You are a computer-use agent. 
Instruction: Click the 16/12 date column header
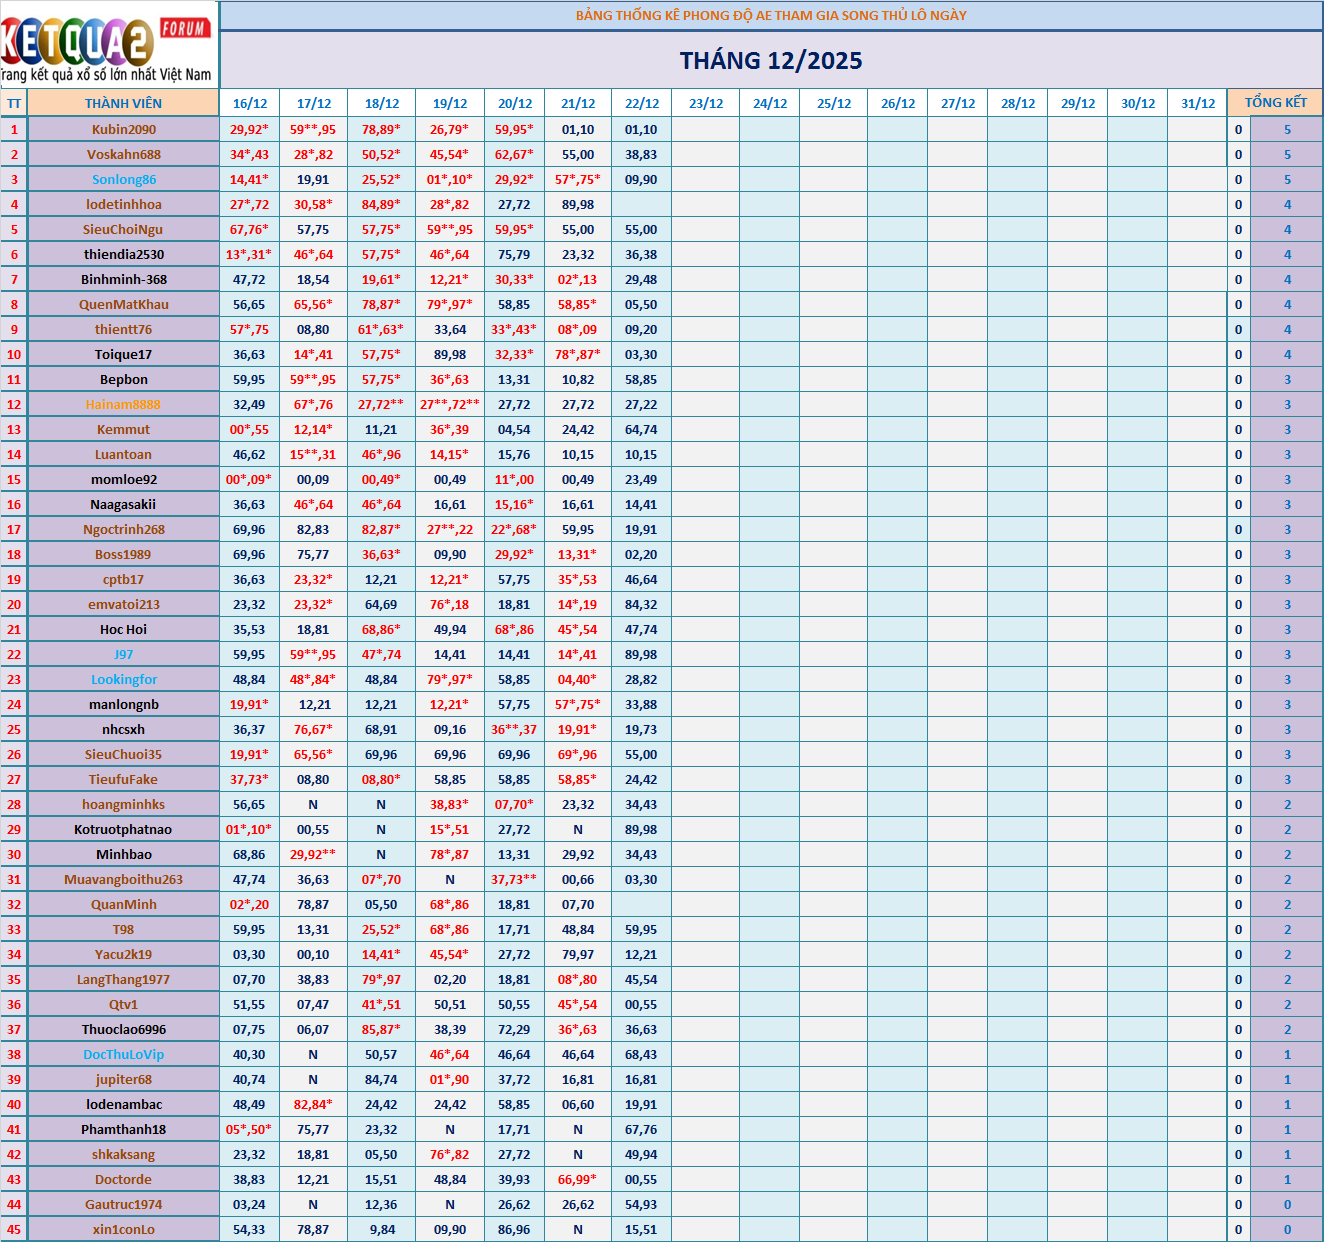coord(250,103)
